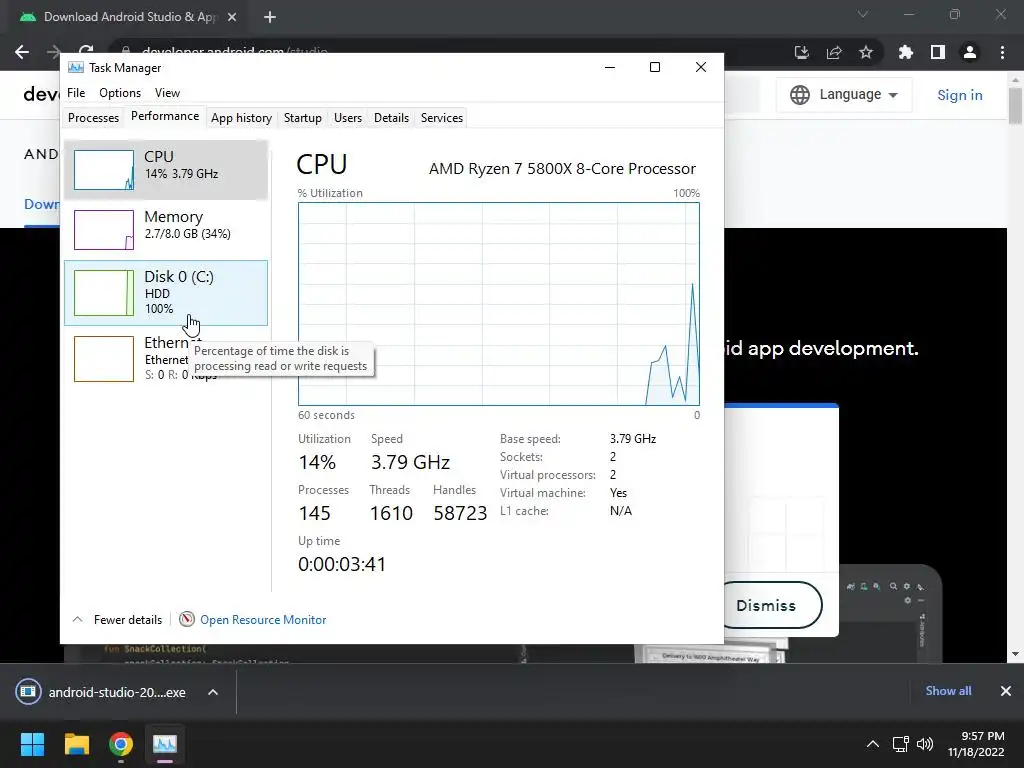Open the Startup tab
This screenshot has height=768, width=1024.
coord(302,118)
